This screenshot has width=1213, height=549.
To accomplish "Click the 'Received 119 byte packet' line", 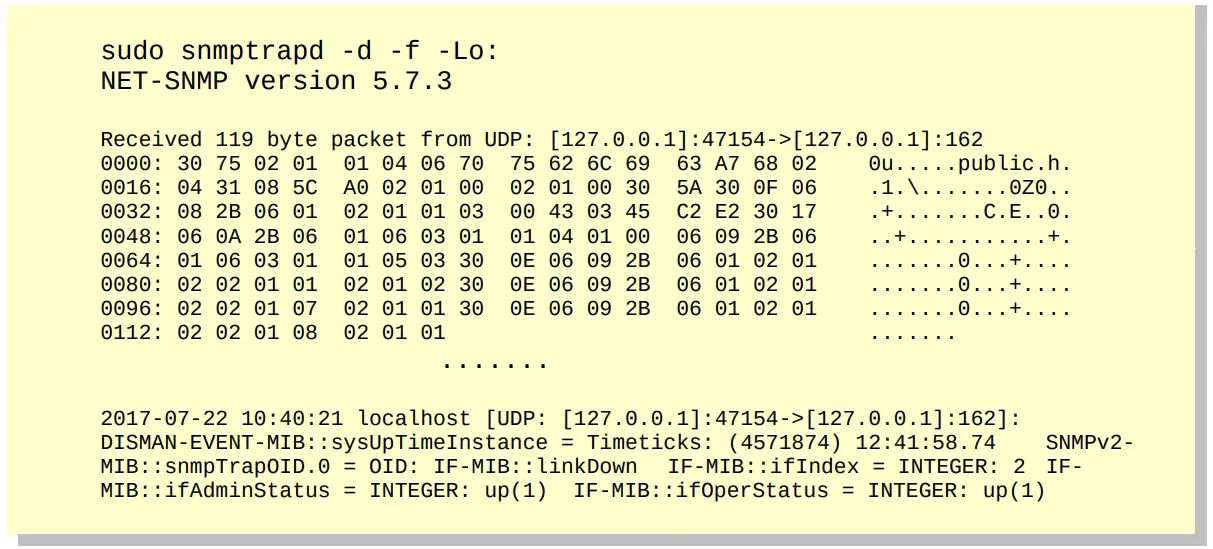I will 542,140.
